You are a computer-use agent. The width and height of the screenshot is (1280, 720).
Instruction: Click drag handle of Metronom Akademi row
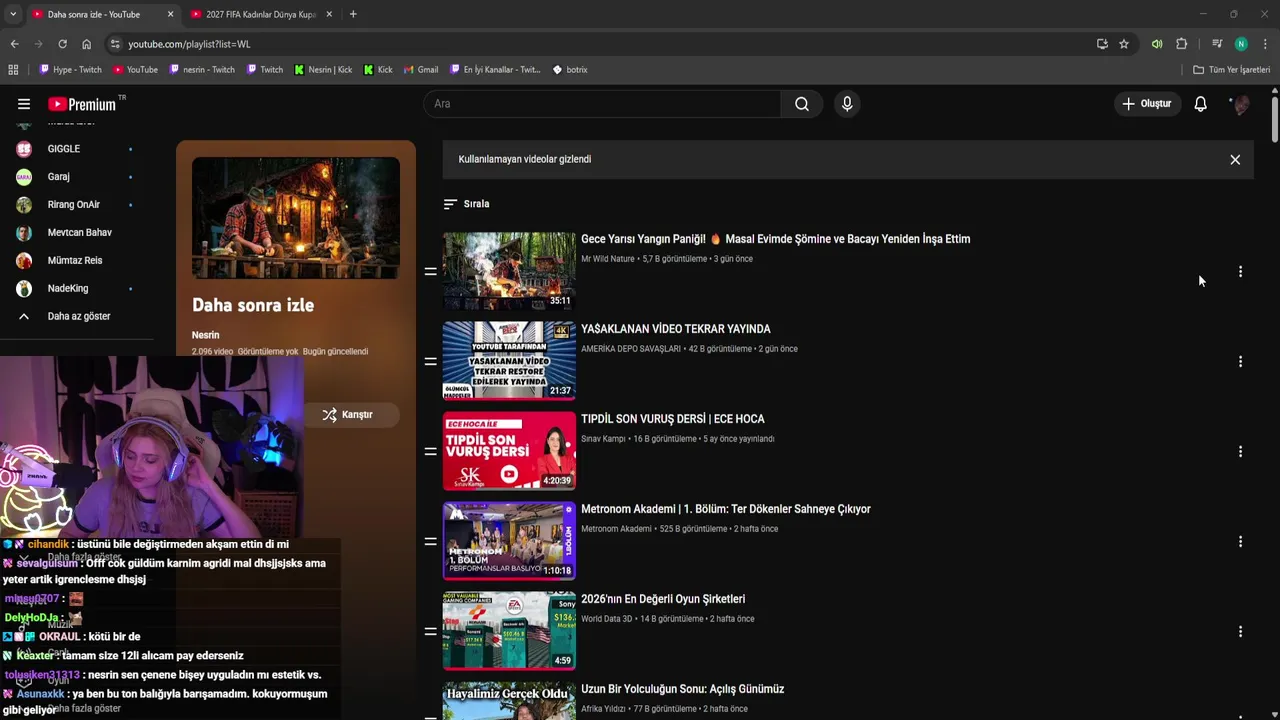coord(430,541)
